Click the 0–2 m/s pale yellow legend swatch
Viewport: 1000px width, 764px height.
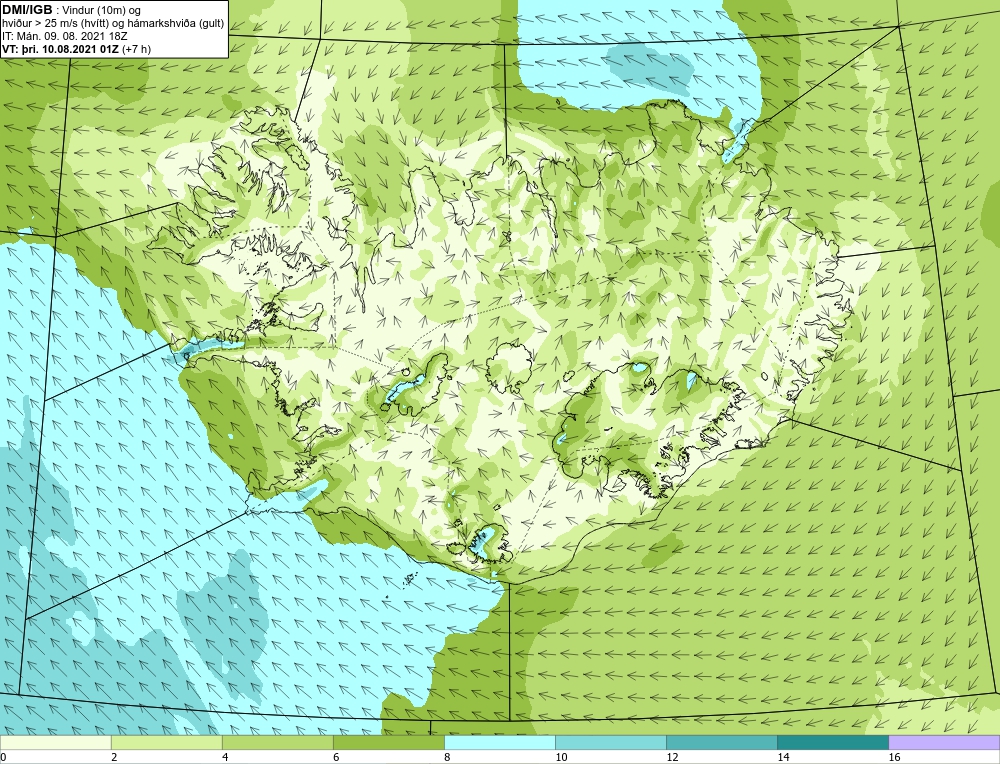(x=55, y=742)
